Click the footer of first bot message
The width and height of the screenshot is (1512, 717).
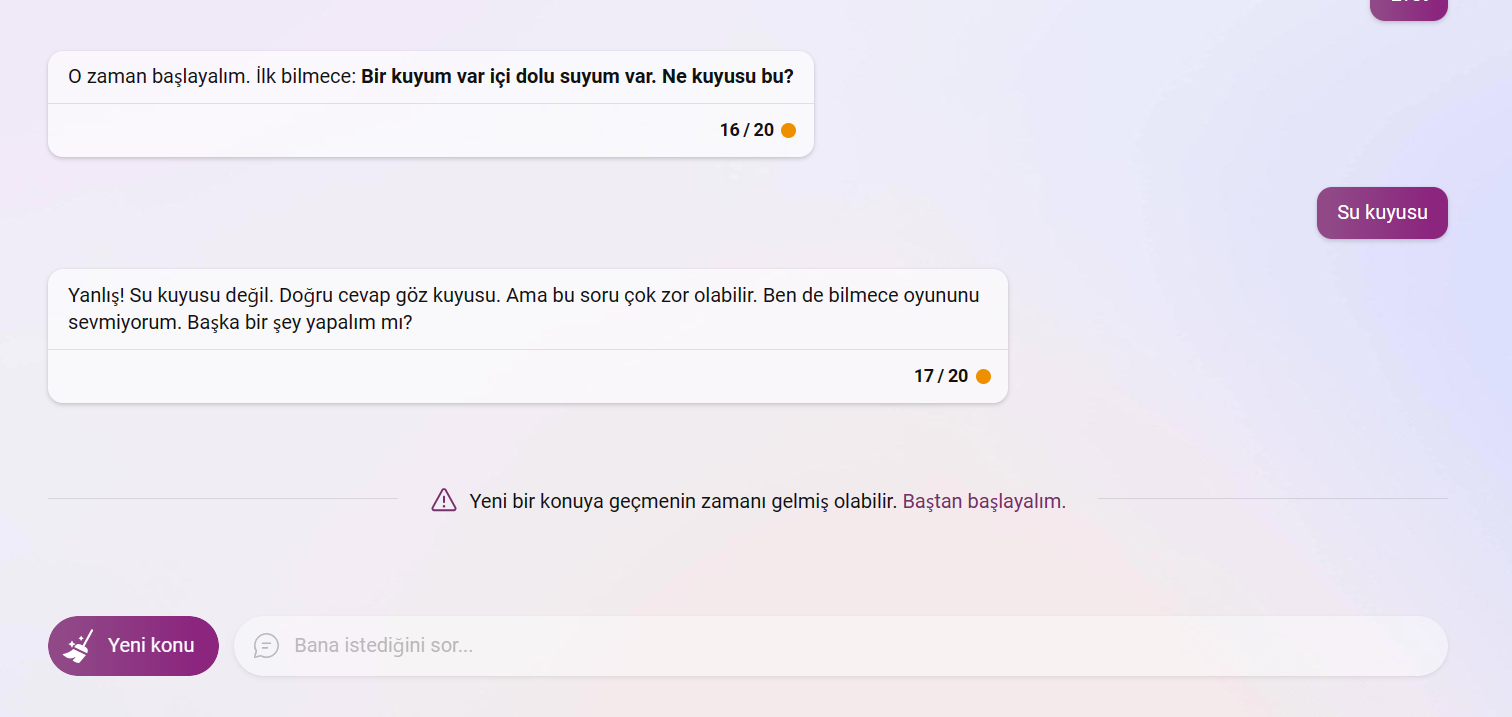tap(431, 130)
